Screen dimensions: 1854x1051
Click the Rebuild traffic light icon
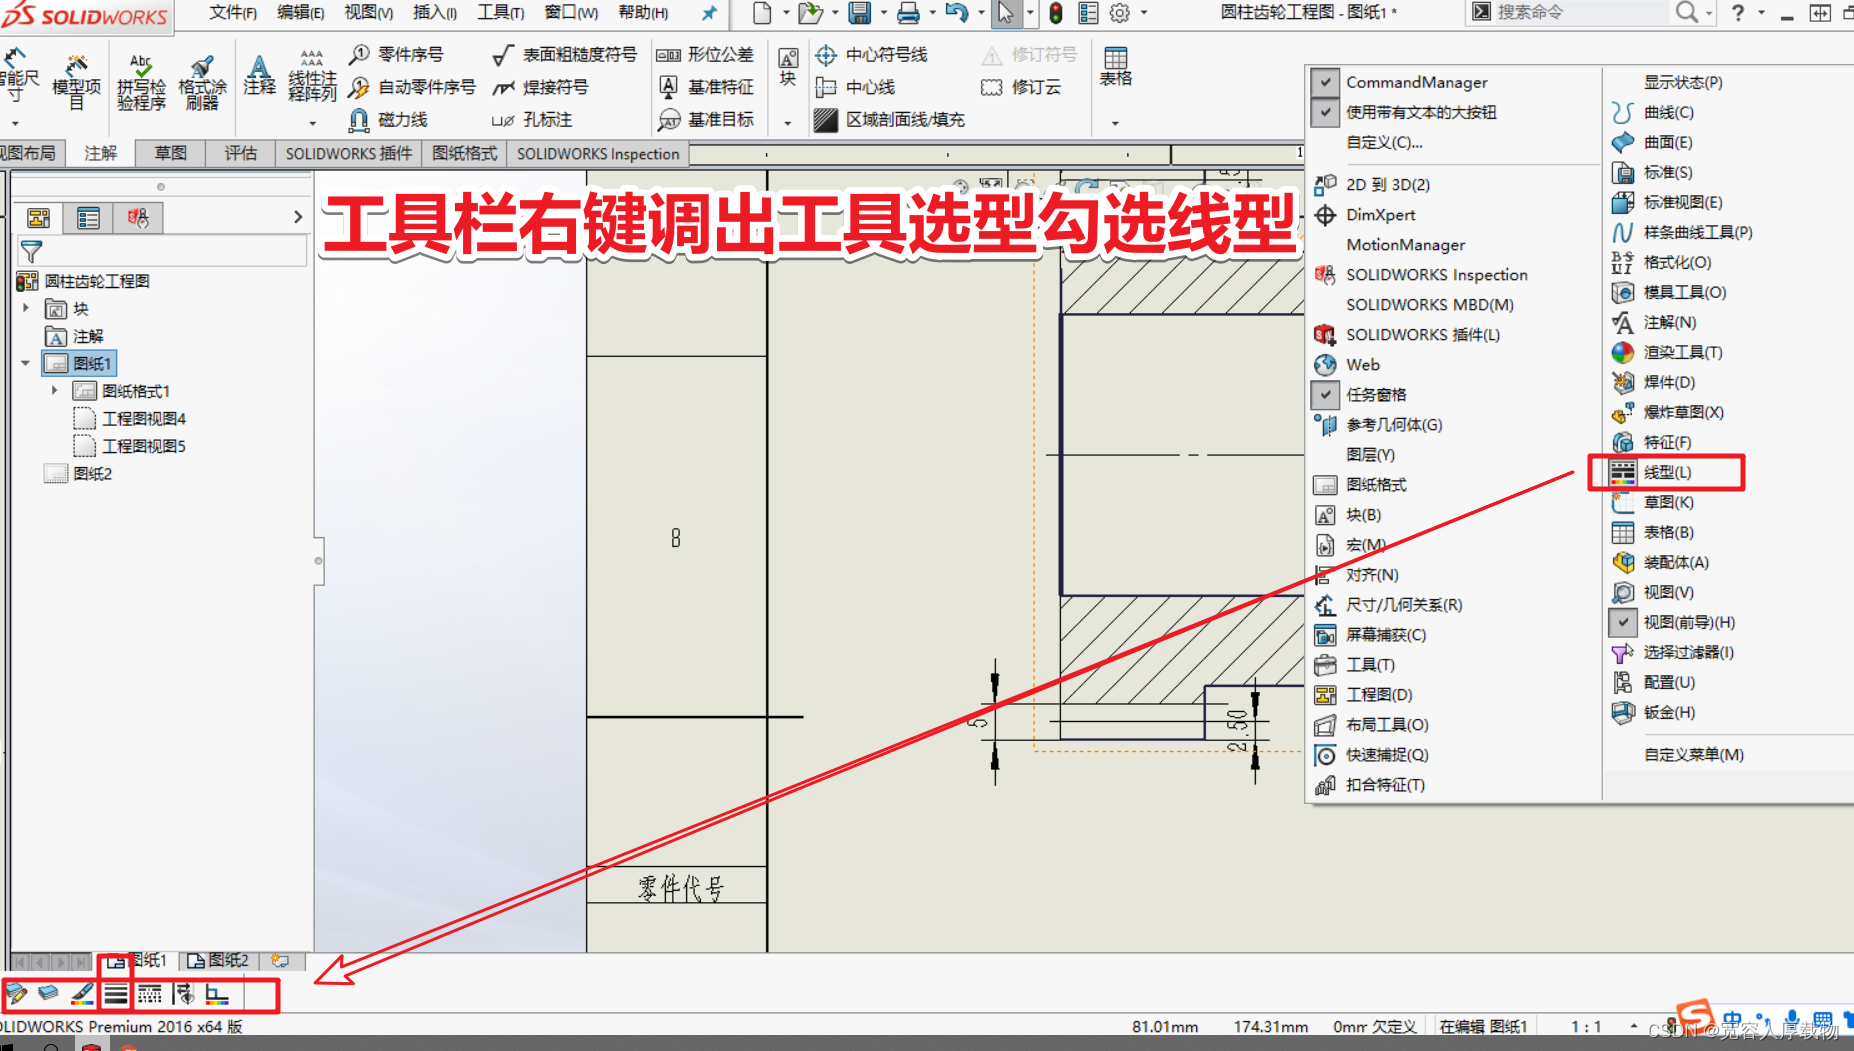point(1055,13)
